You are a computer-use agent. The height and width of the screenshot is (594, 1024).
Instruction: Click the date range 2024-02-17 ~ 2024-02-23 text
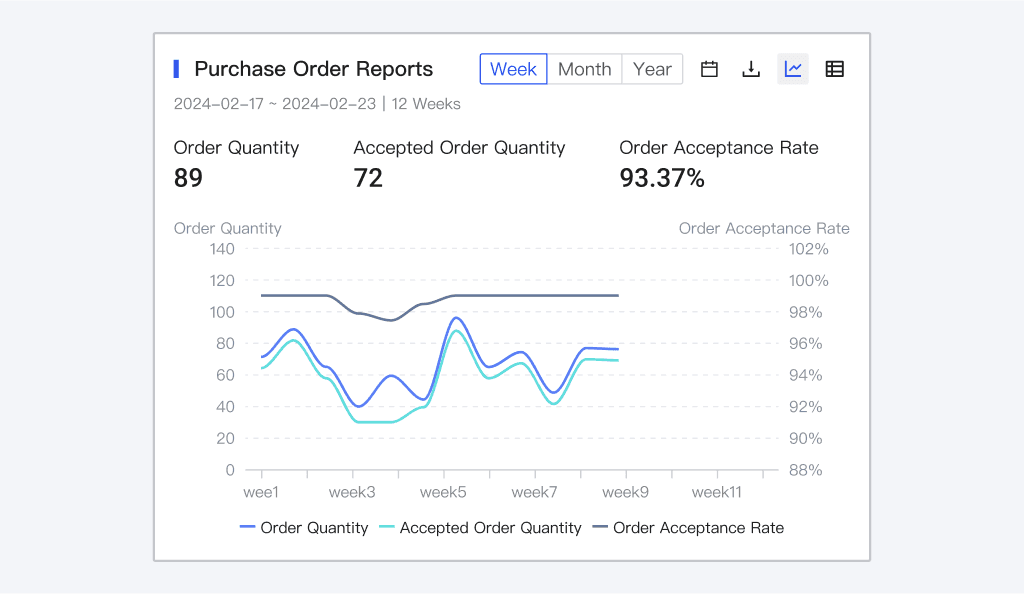pos(275,104)
